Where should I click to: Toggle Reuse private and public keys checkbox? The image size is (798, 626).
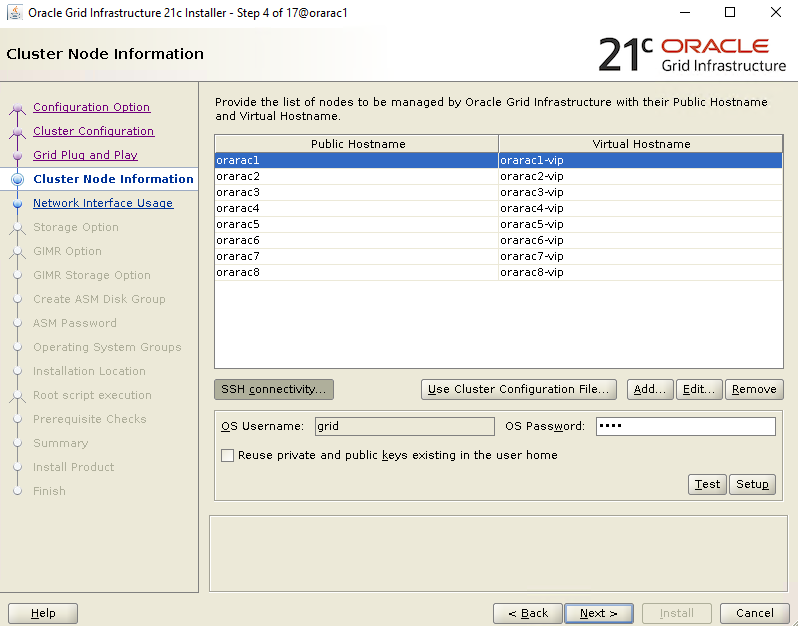point(227,455)
